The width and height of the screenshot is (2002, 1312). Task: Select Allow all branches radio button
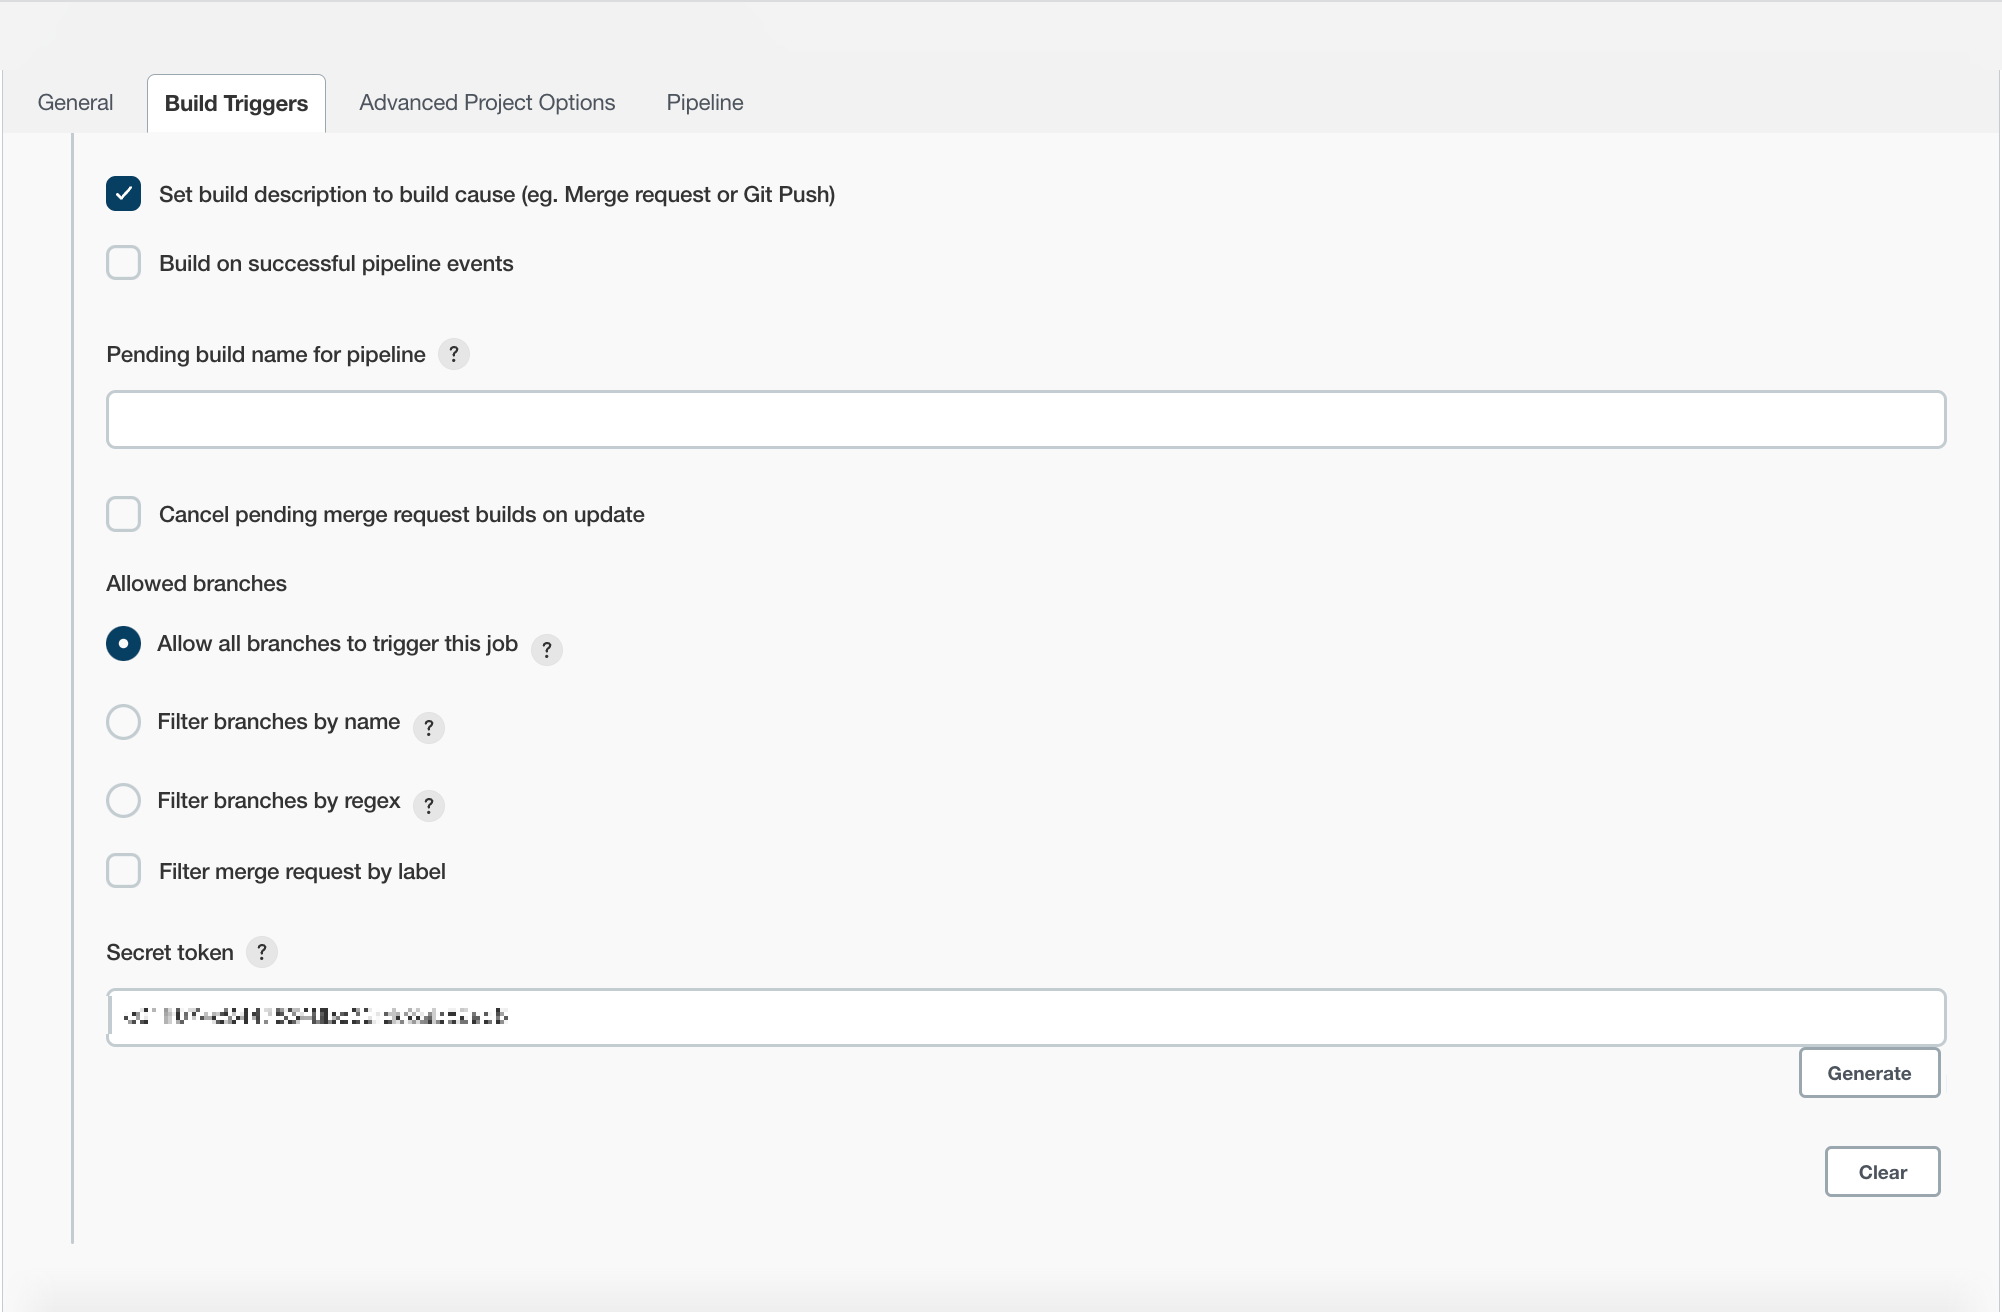[123, 643]
